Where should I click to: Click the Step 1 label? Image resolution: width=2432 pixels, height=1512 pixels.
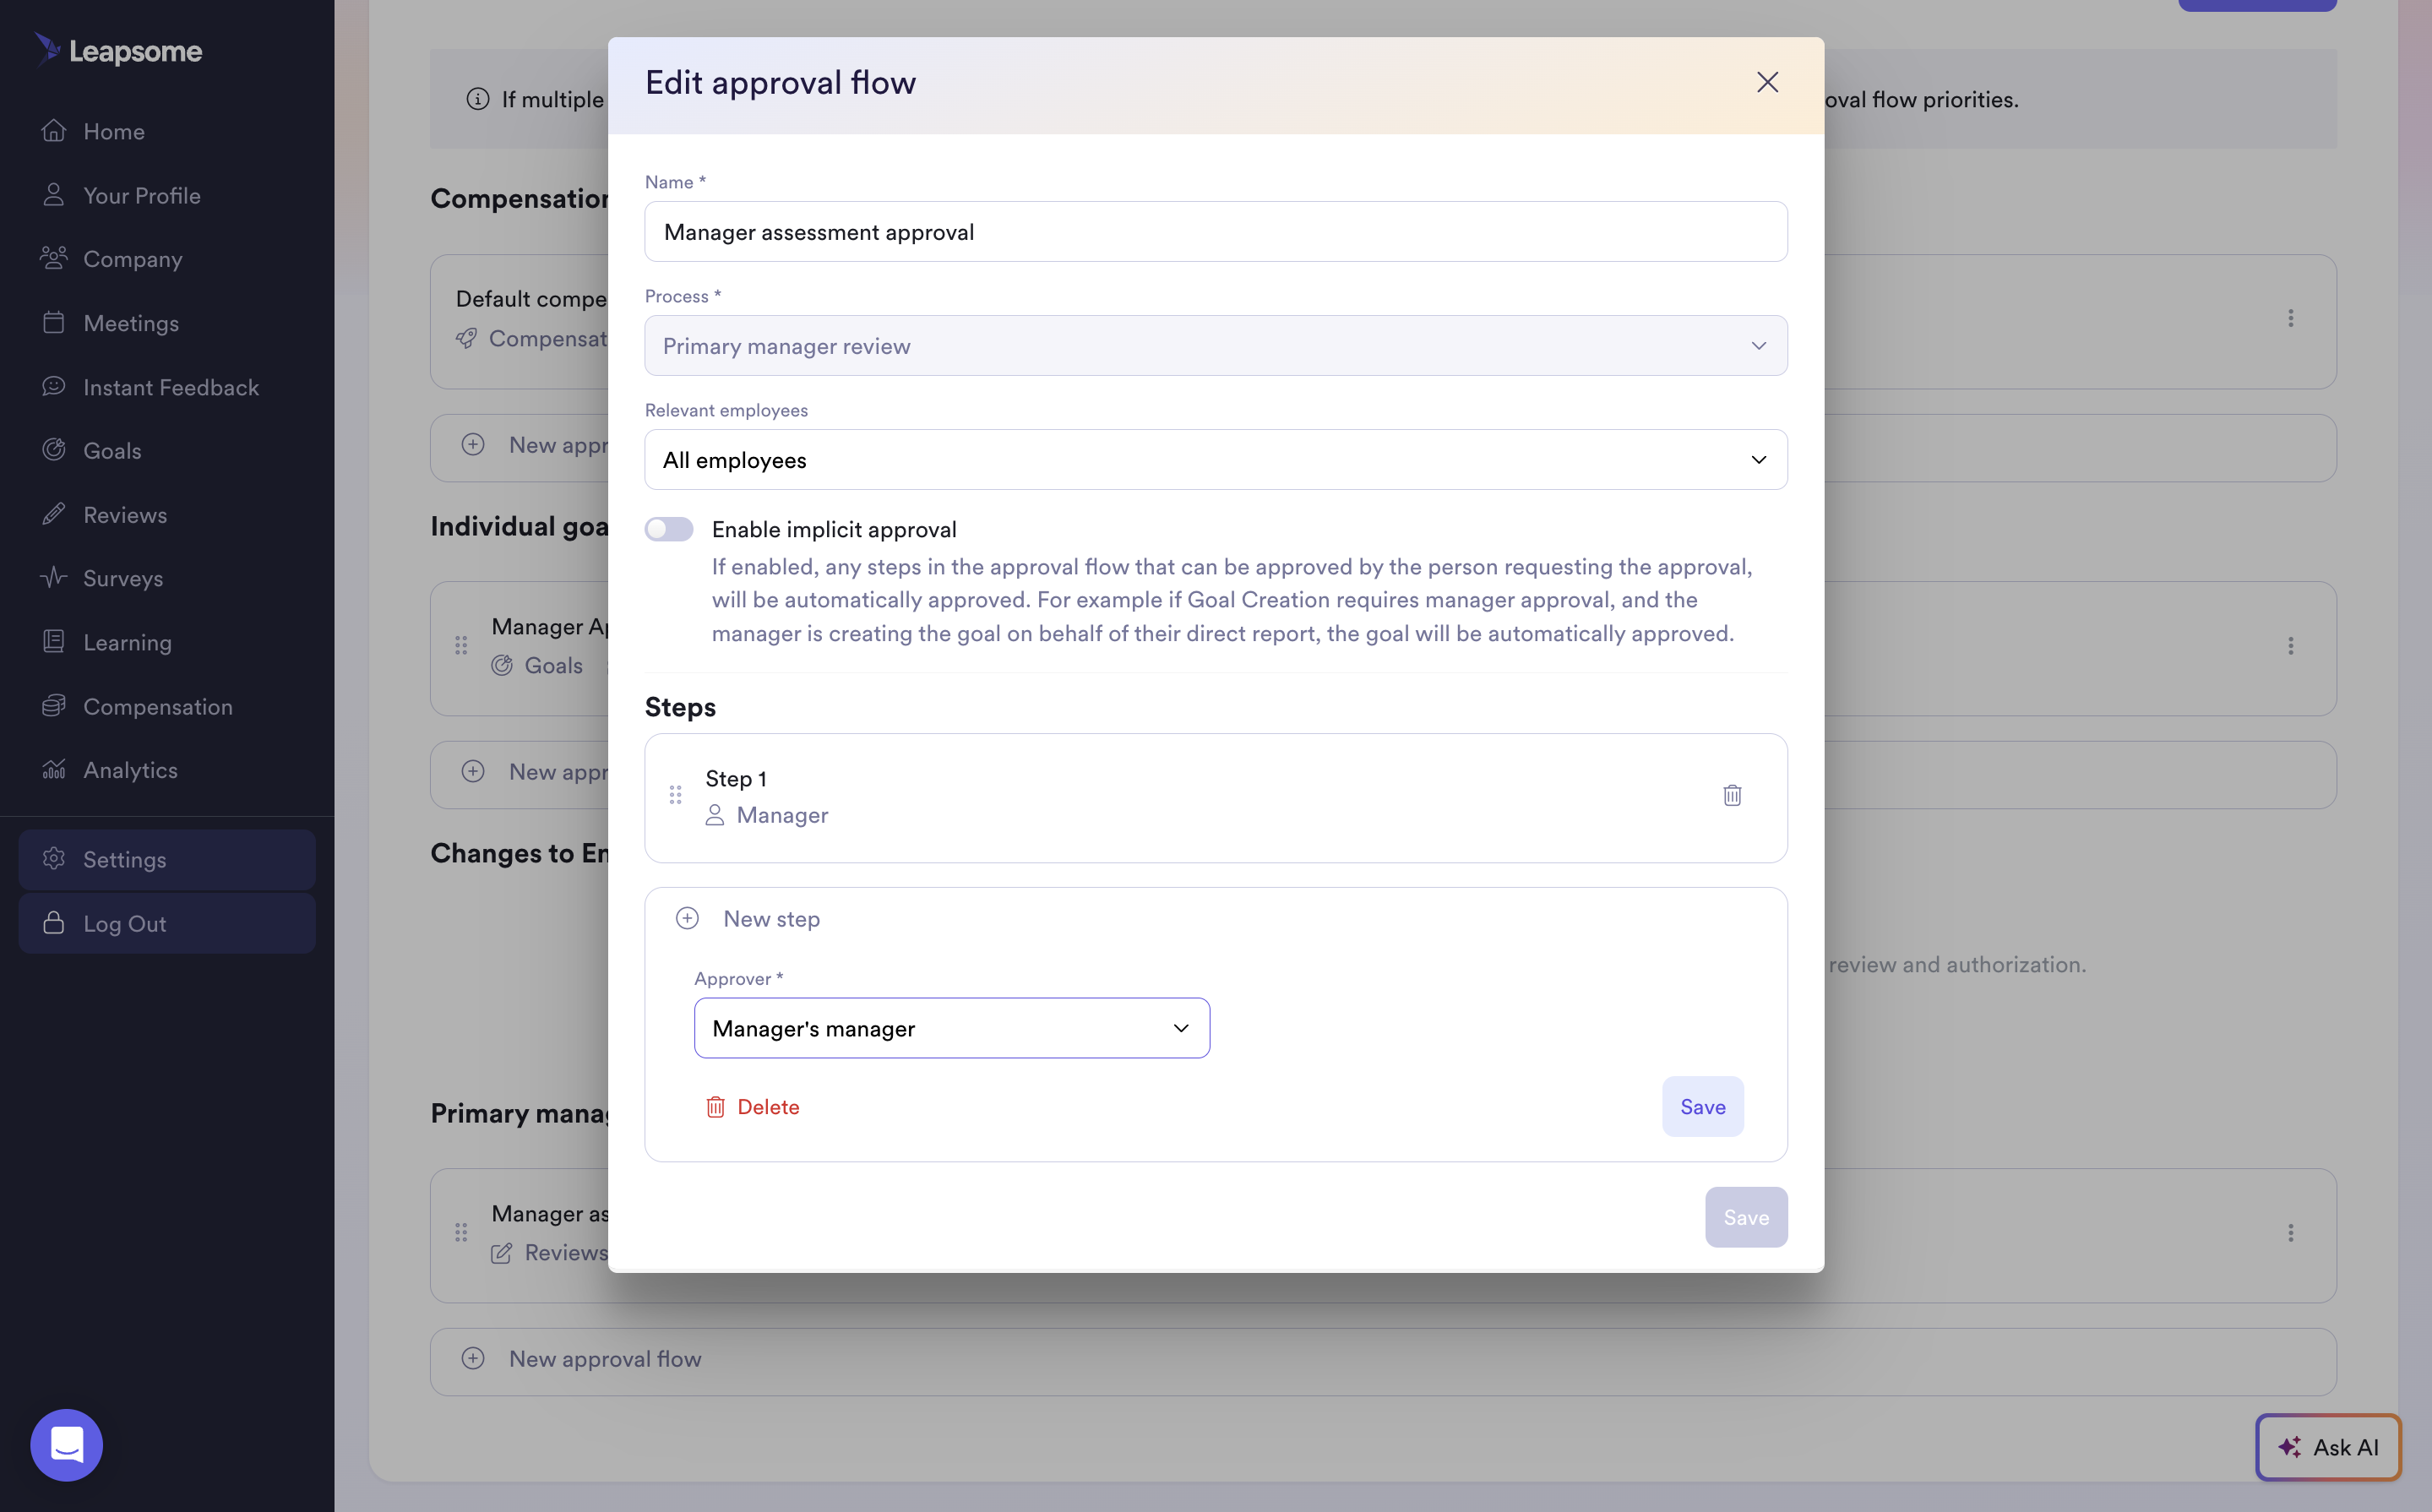pos(736,778)
